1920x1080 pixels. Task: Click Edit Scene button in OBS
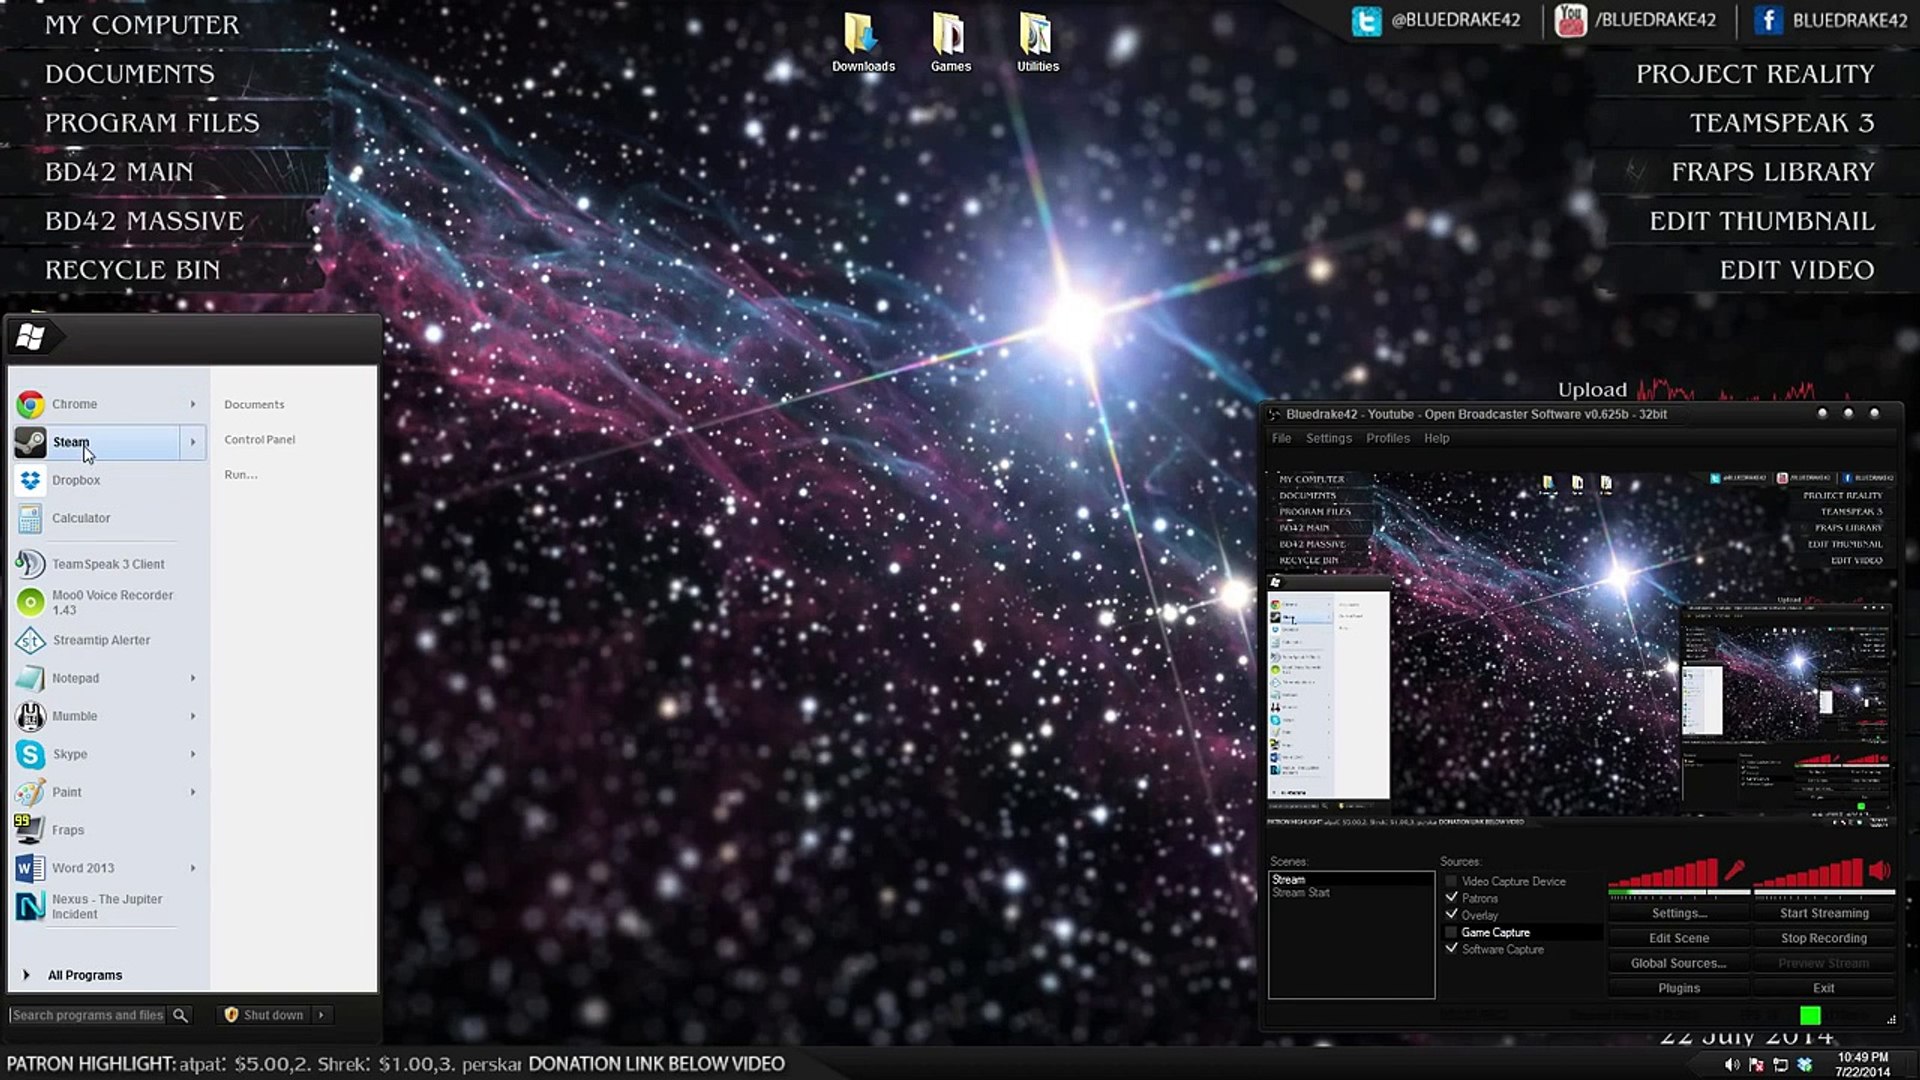pos(1678,938)
